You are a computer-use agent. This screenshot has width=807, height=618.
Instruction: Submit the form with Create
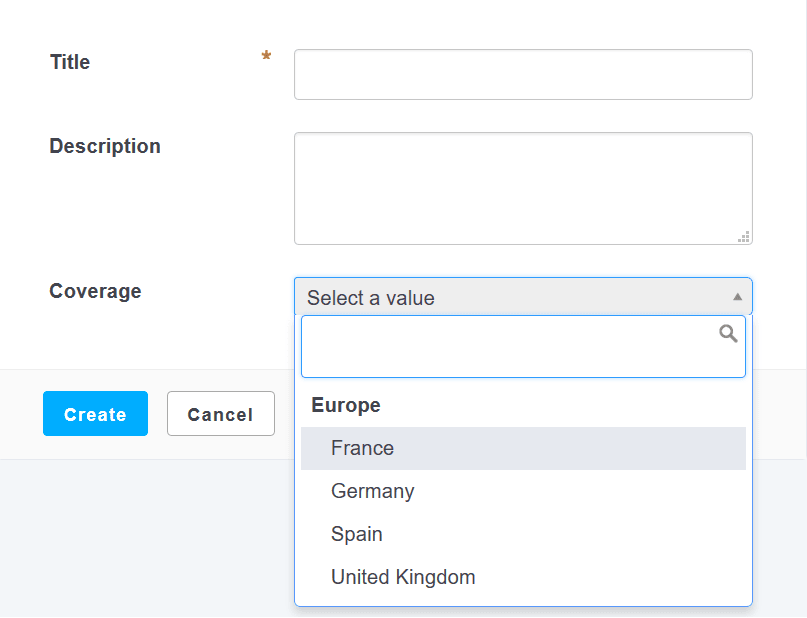pyautogui.click(x=95, y=414)
